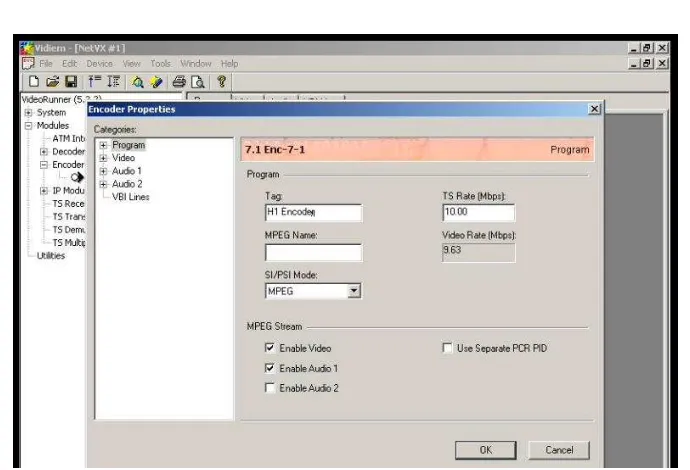Open the Device menu

point(99,64)
